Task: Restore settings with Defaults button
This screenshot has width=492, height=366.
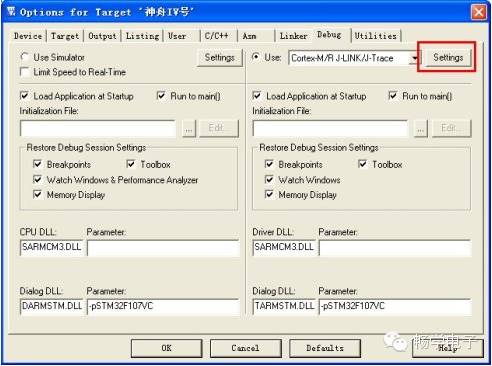Action: [325, 348]
